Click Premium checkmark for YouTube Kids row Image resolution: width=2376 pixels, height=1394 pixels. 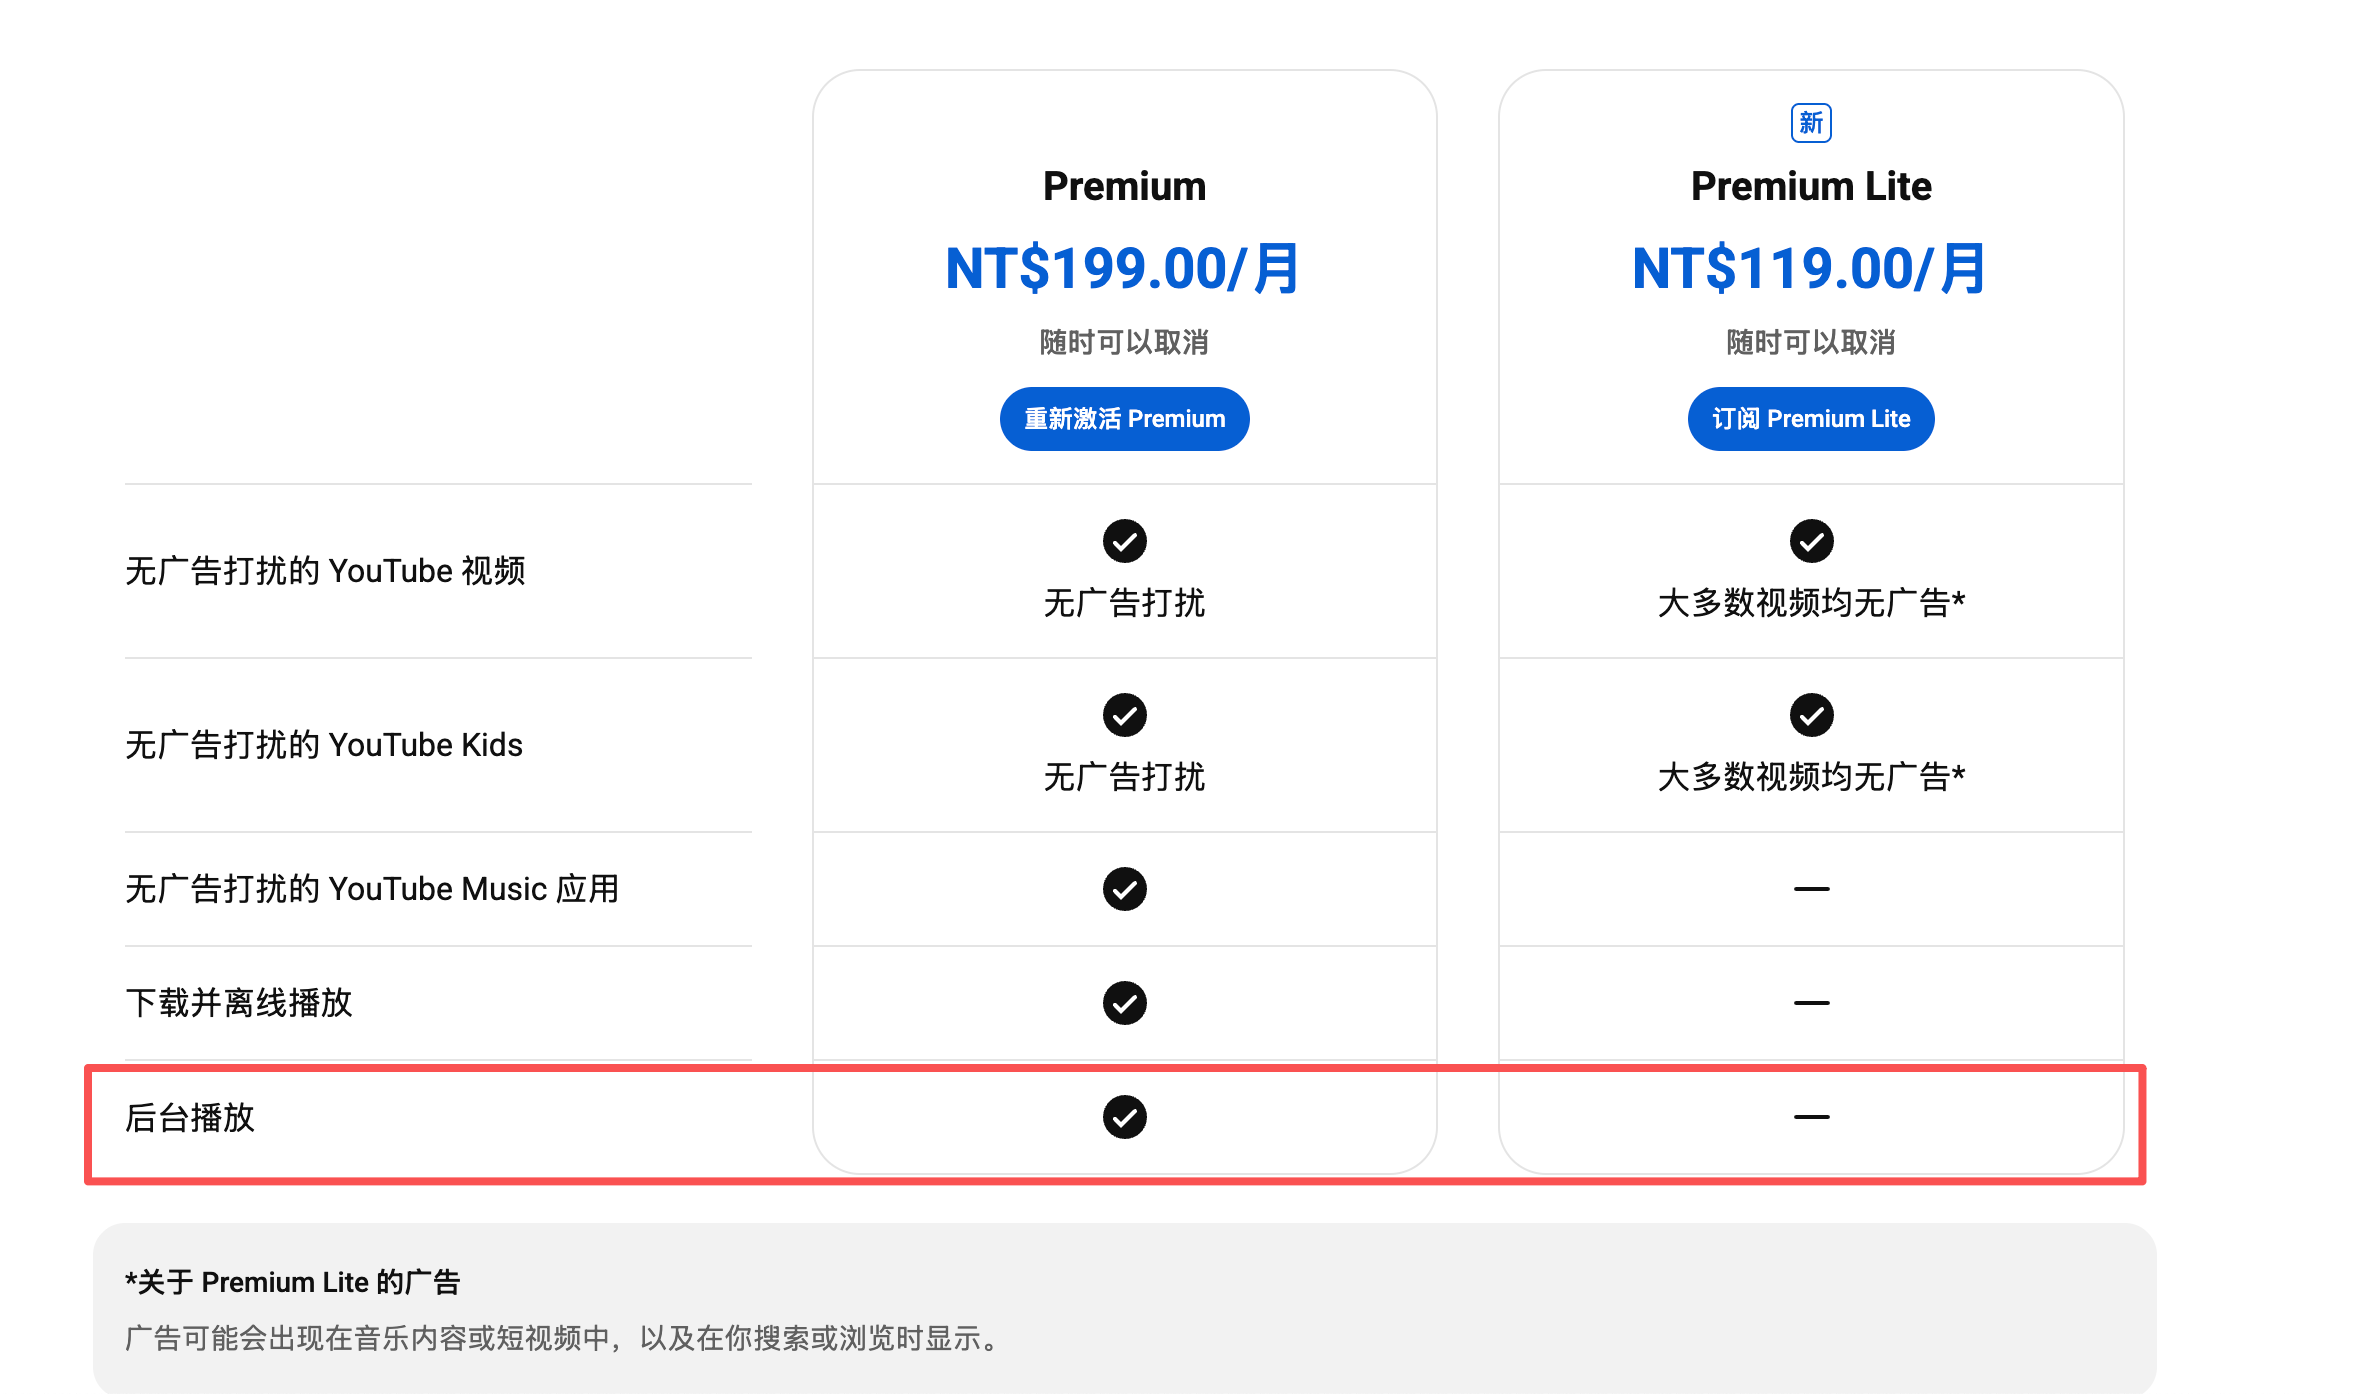(1124, 715)
